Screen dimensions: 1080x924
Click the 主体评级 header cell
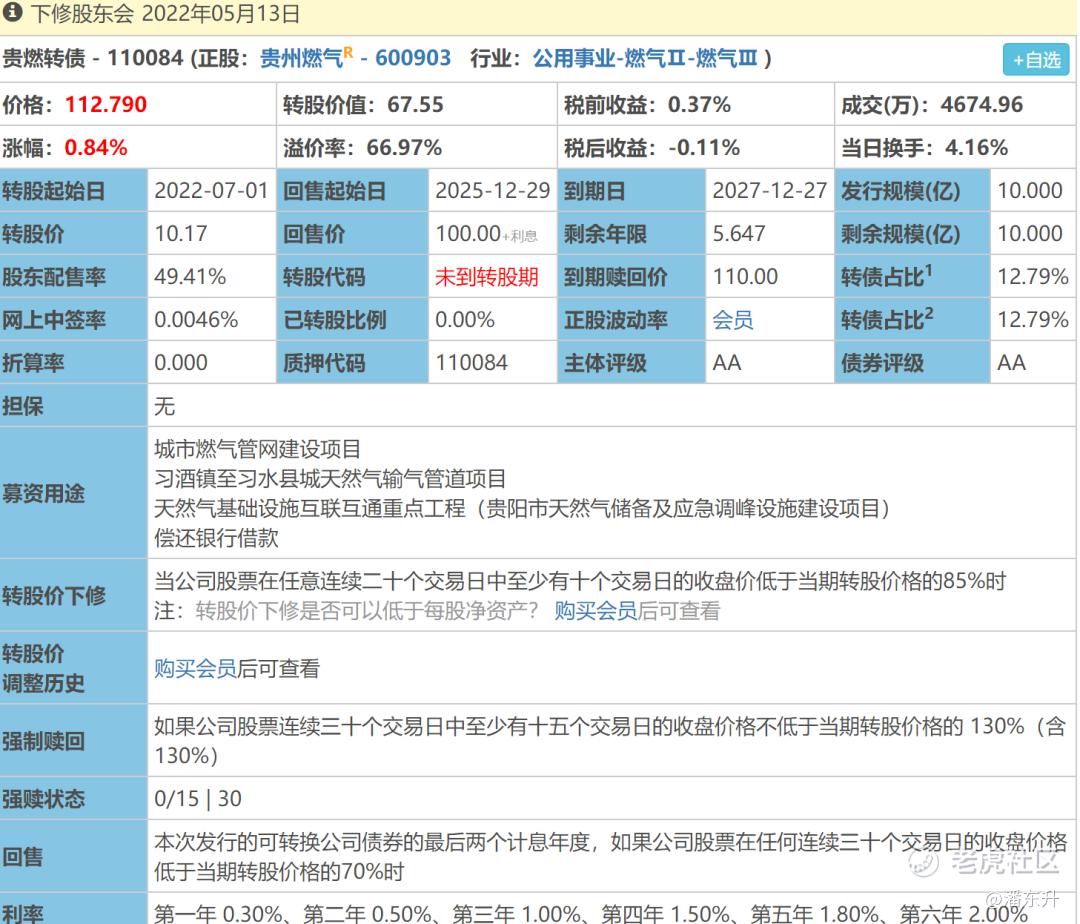tap(631, 363)
